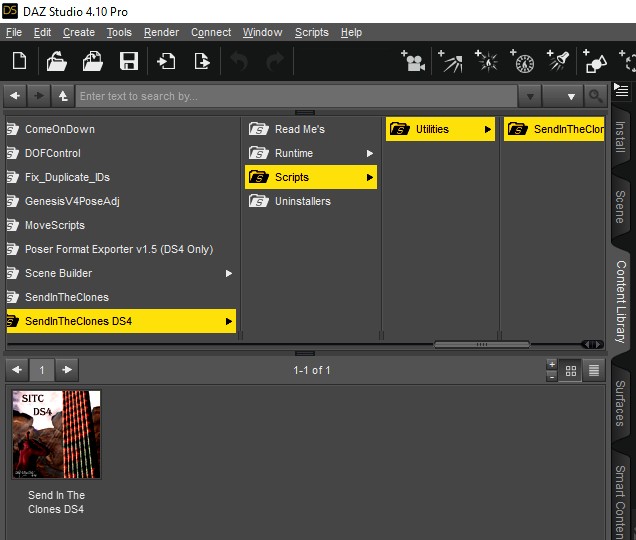
Task: Increase thumbnail size with plus button
Action: pos(552,364)
